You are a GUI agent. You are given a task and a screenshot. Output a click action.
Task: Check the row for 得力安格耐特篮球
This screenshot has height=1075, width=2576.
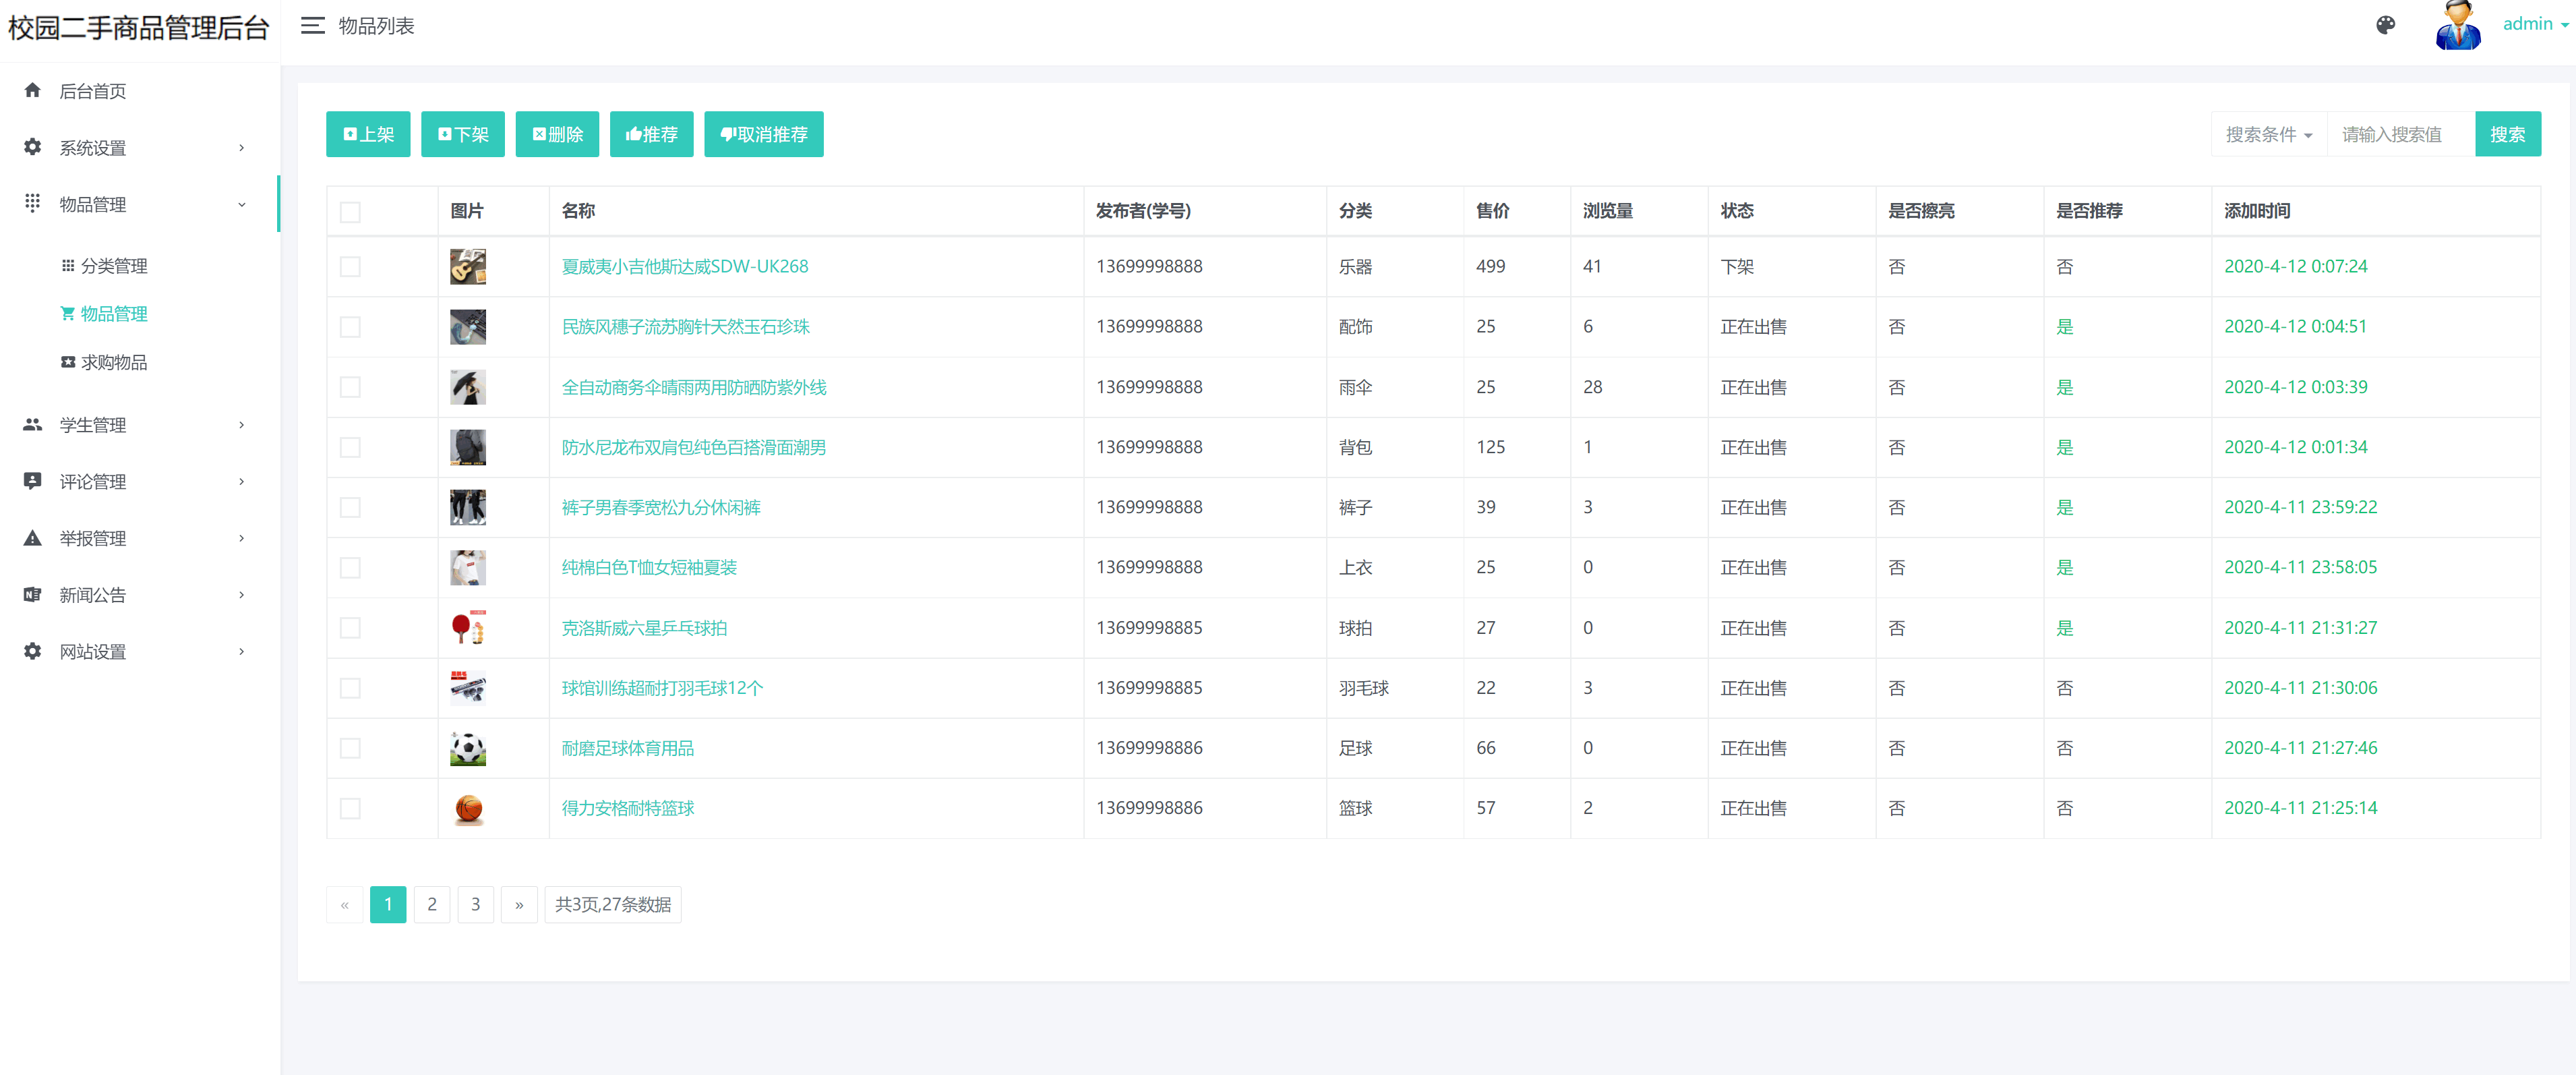click(350, 808)
